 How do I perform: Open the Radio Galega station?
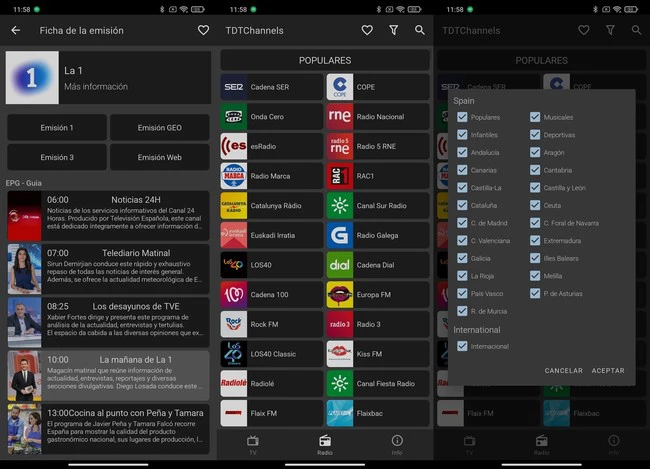[378, 236]
